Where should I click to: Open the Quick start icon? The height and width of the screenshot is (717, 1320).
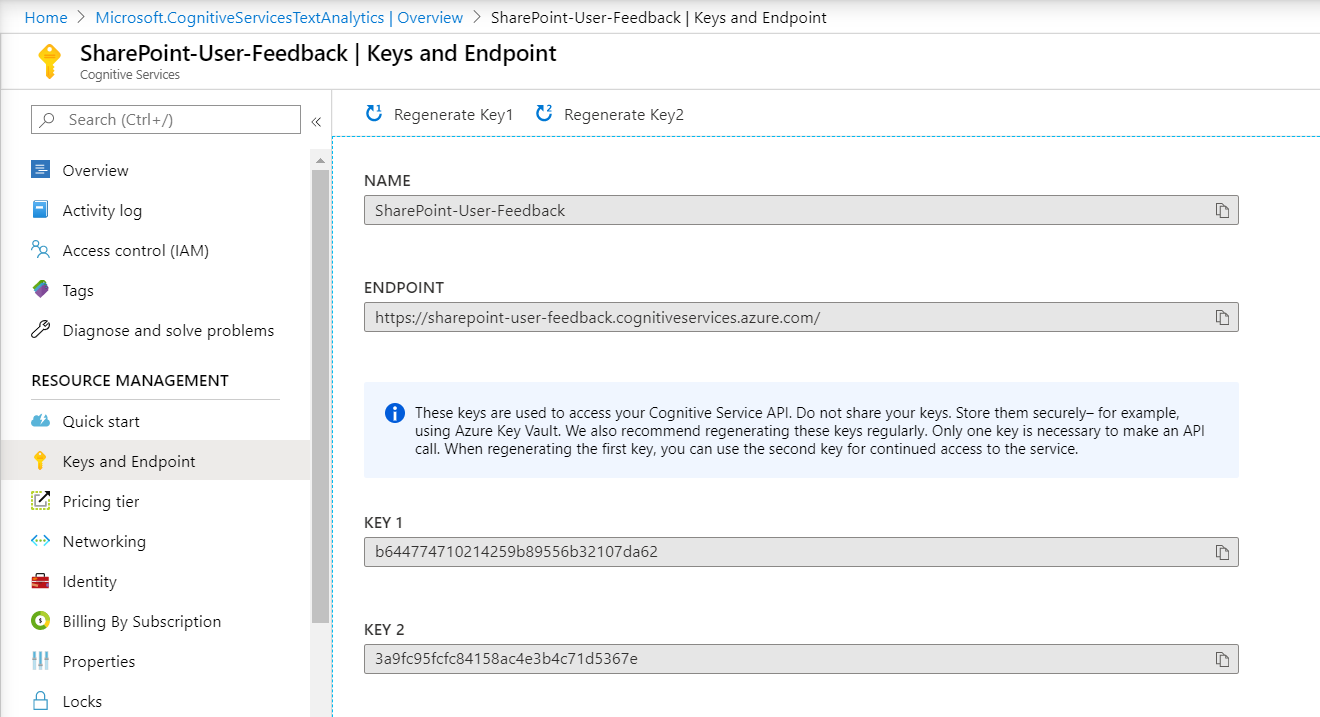[x=40, y=421]
